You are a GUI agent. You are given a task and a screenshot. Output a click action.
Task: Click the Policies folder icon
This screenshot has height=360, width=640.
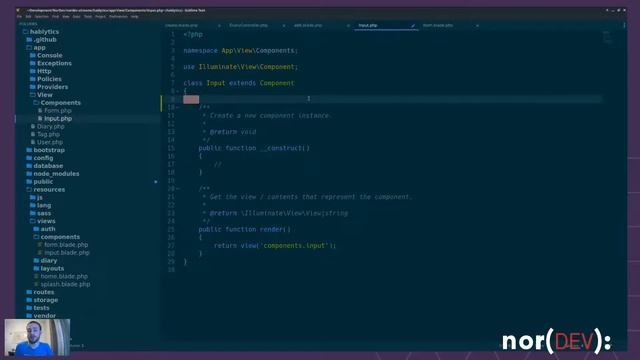pyautogui.click(x=33, y=79)
